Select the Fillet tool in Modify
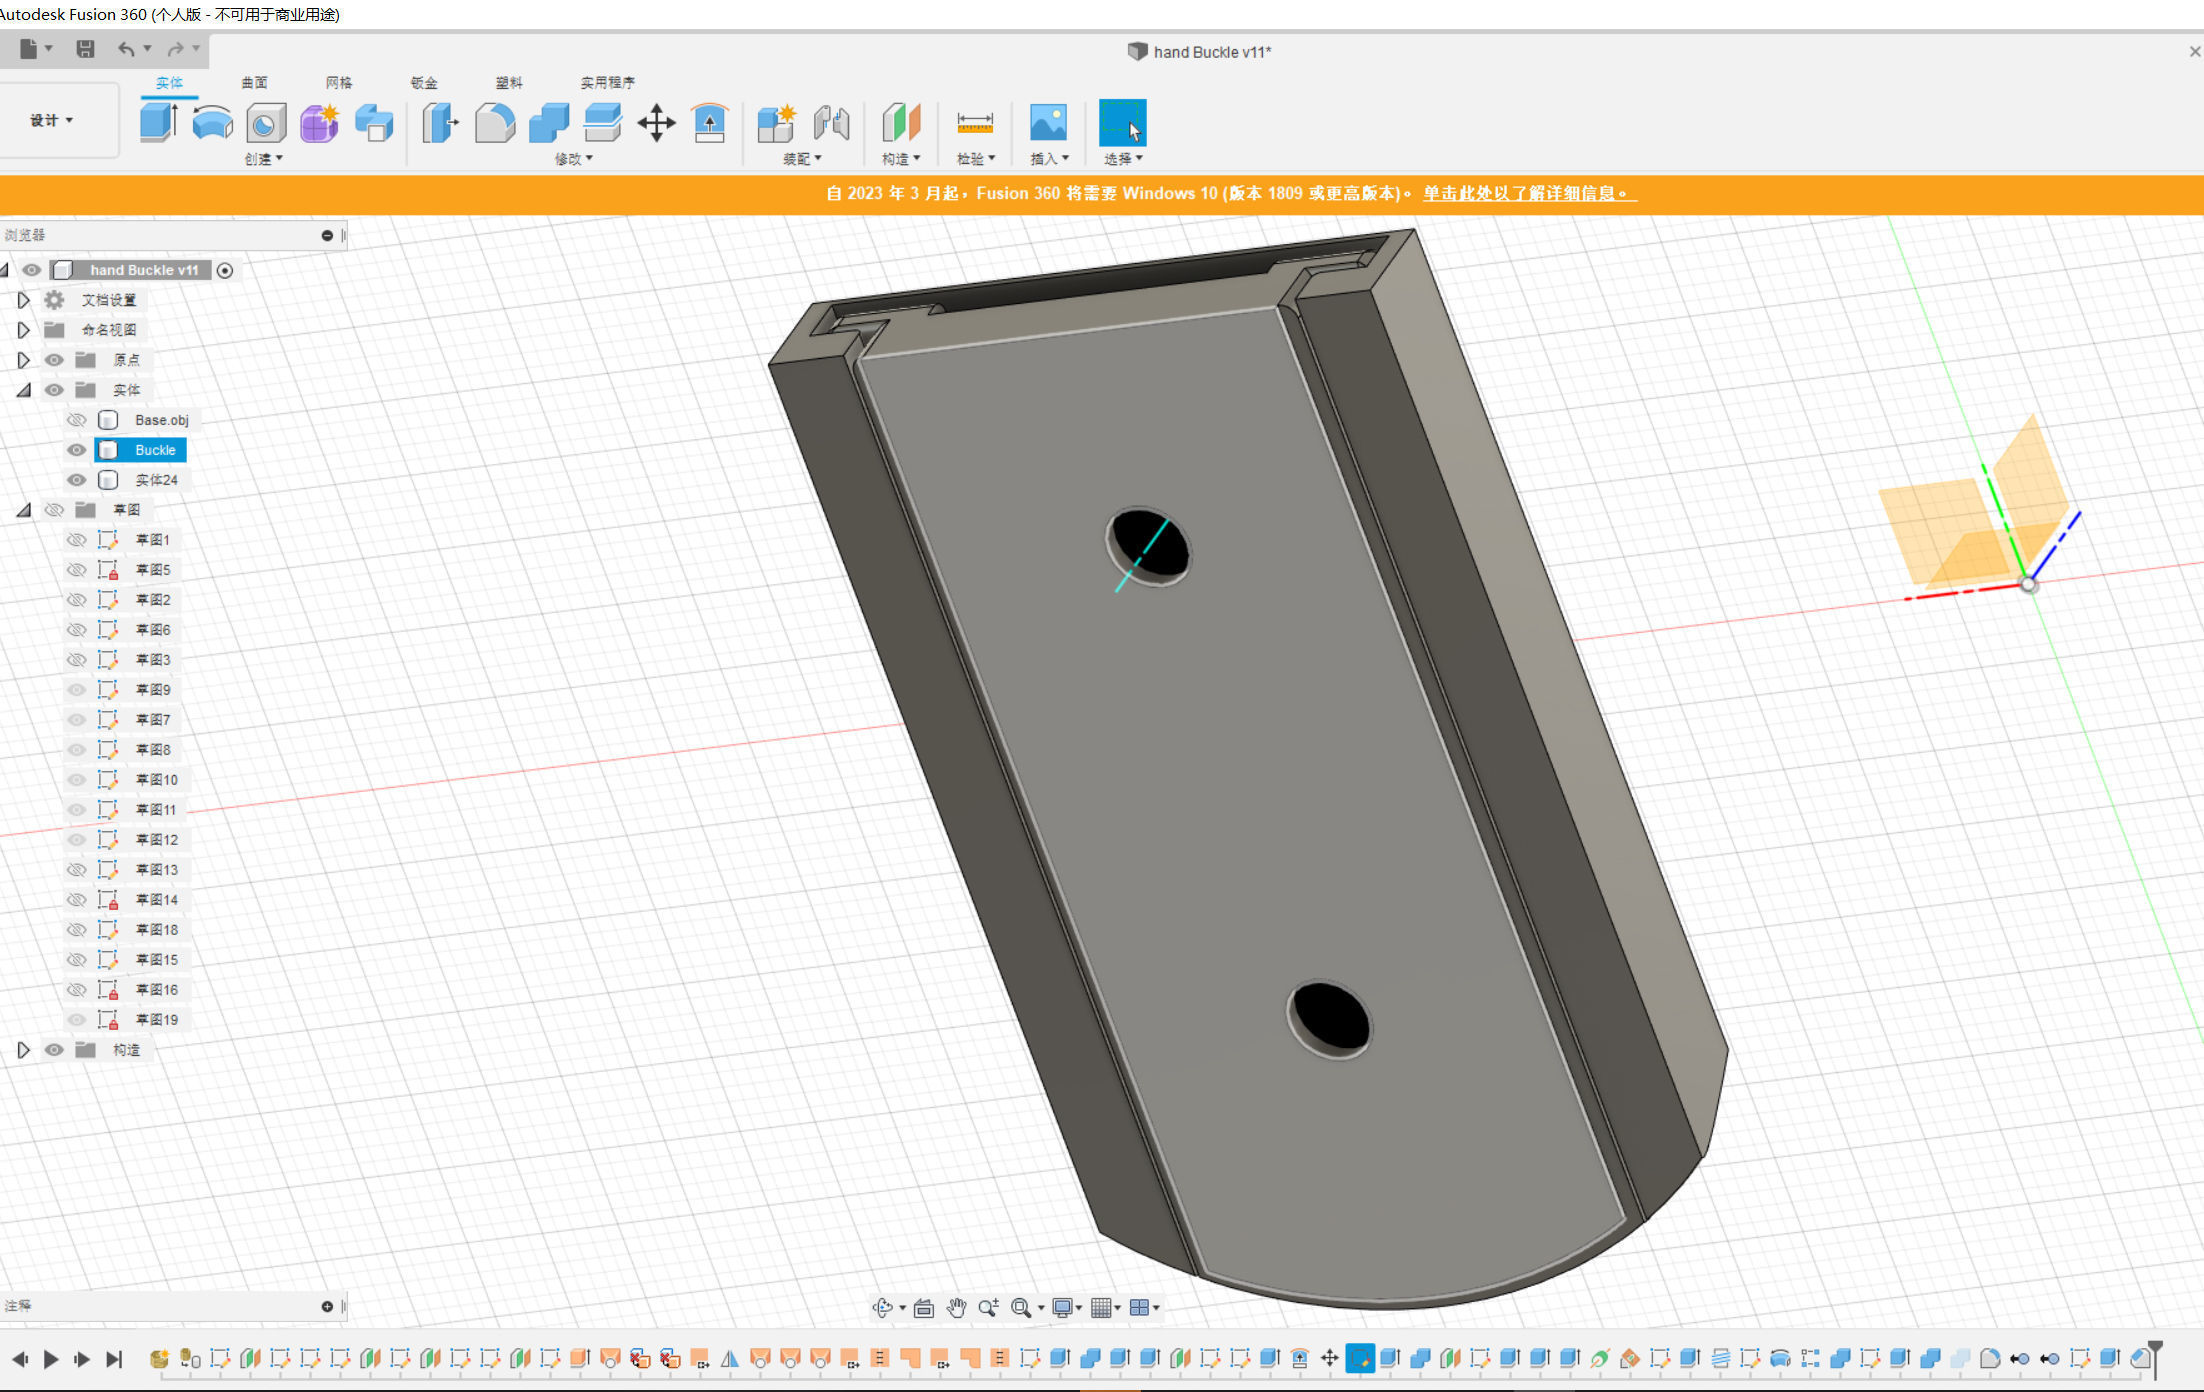2204x1392 pixels. click(x=495, y=123)
